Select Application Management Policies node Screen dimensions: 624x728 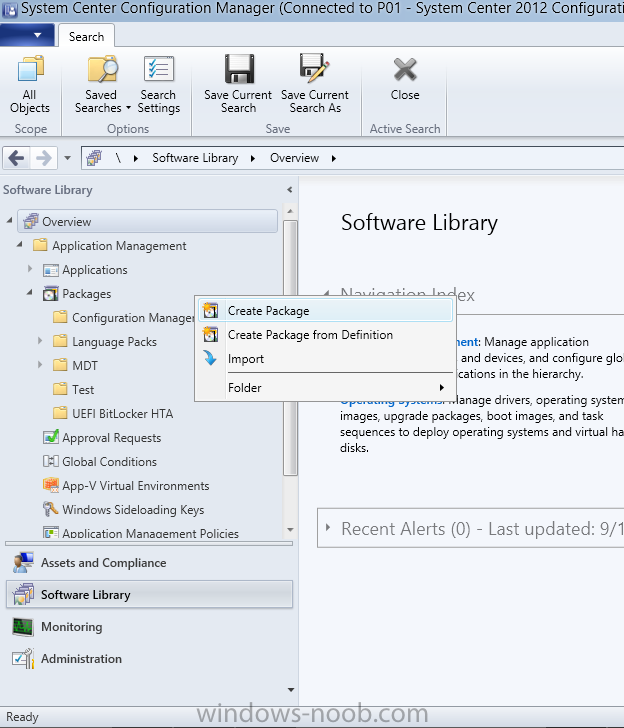[150, 533]
